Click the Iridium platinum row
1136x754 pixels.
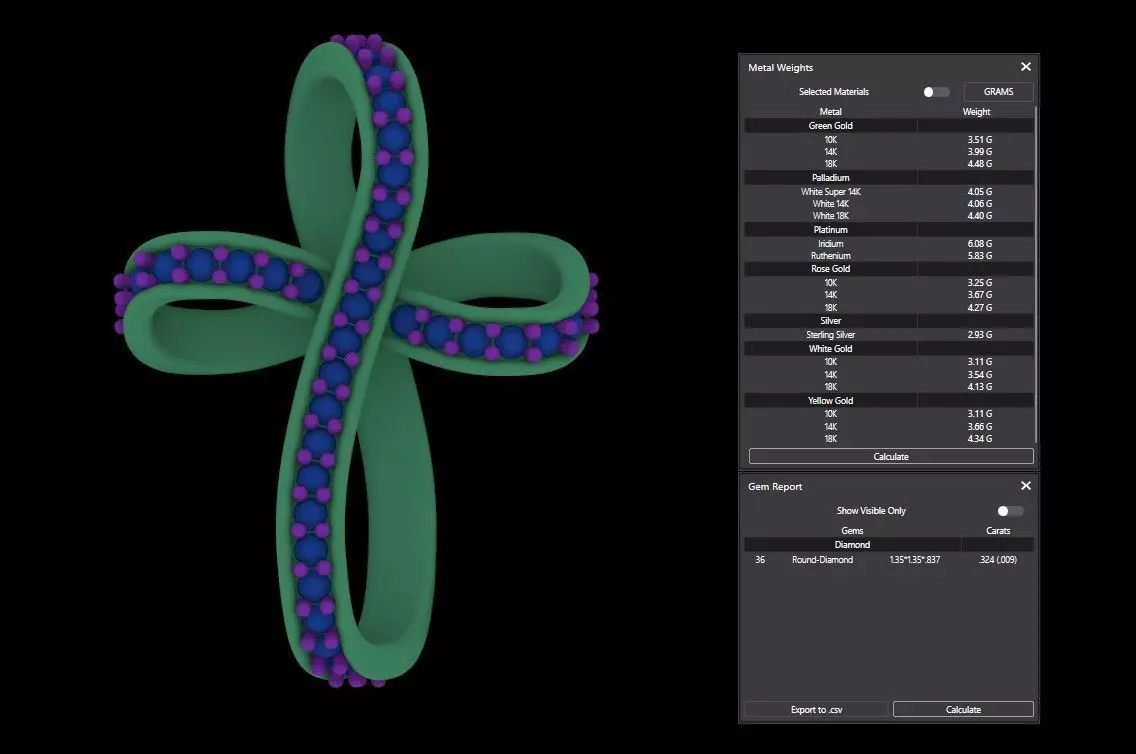(x=889, y=244)
